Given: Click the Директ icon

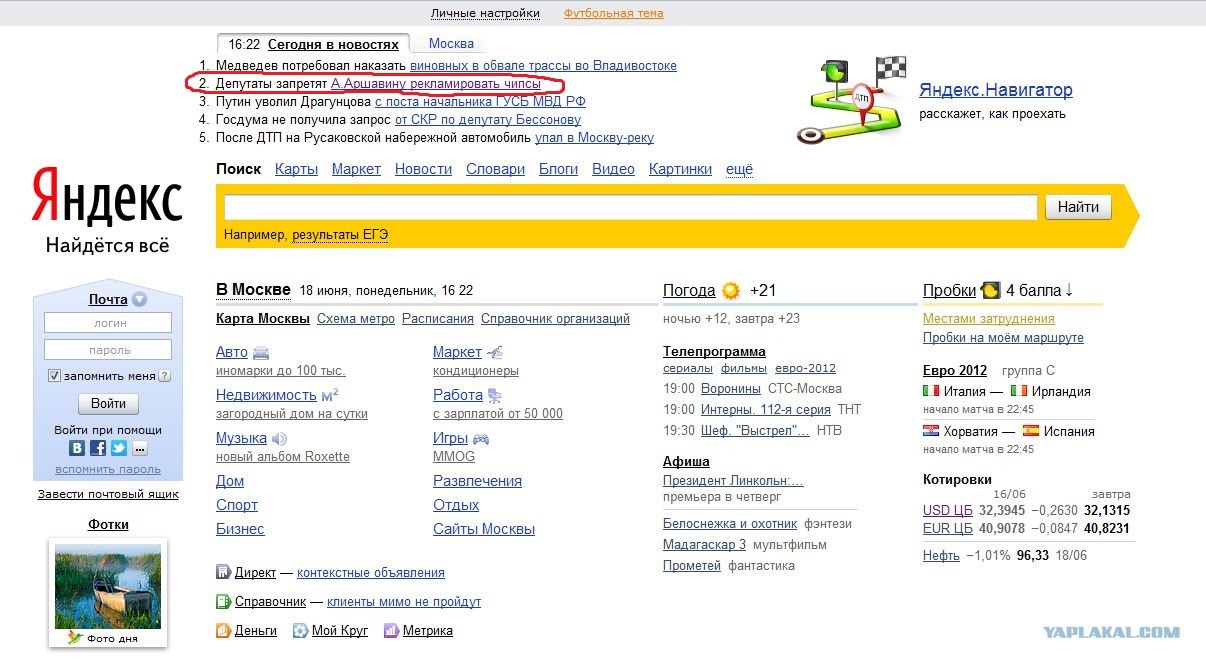Looking at the screenshot, I should click(x=224, y=572).
